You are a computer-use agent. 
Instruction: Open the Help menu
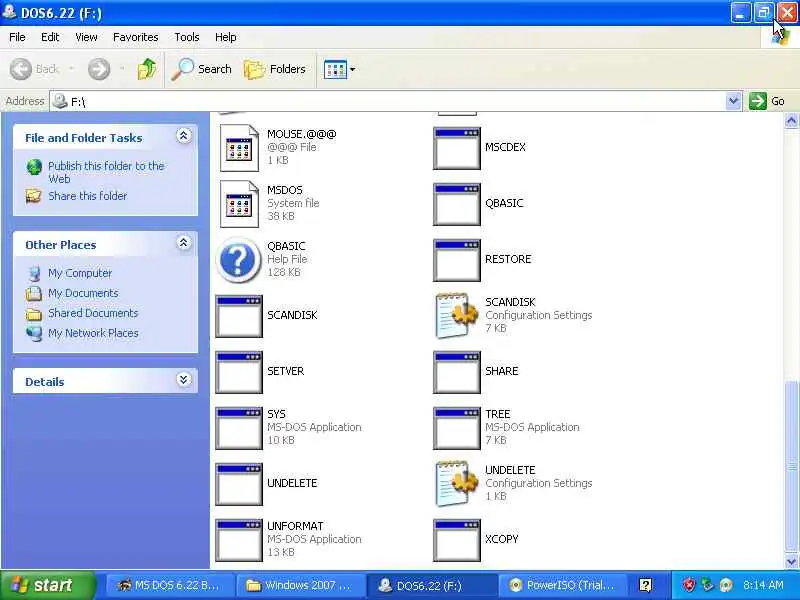[x=226, y=37]
